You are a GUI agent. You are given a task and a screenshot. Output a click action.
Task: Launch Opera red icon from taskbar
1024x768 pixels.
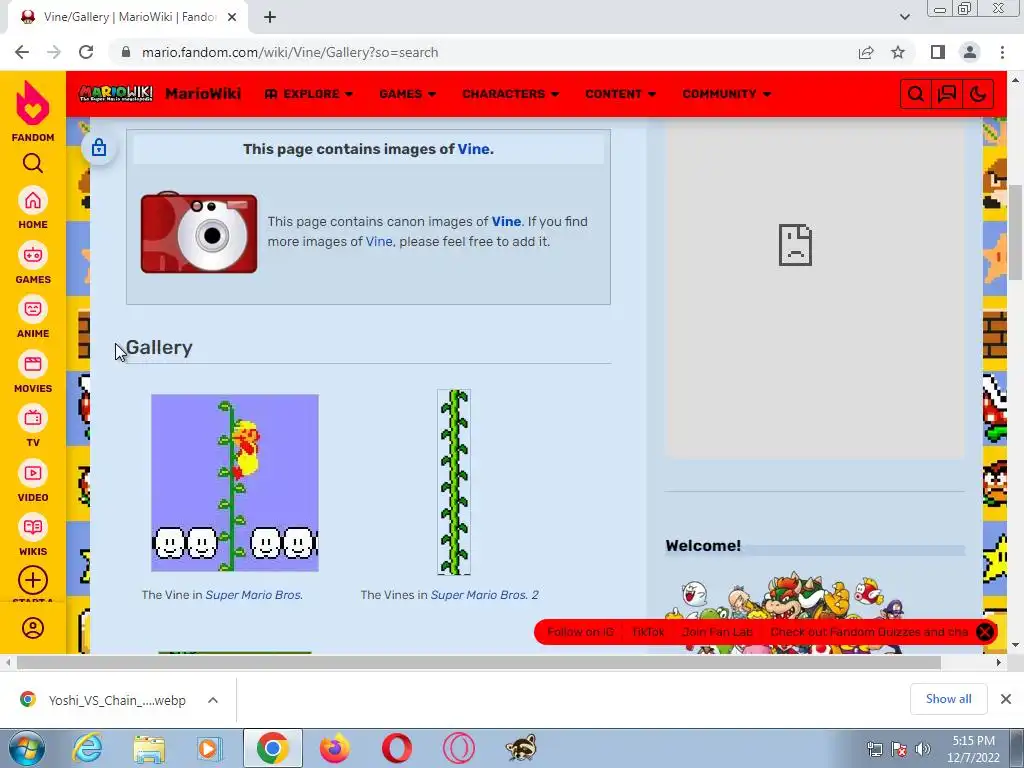click(396, 748)
